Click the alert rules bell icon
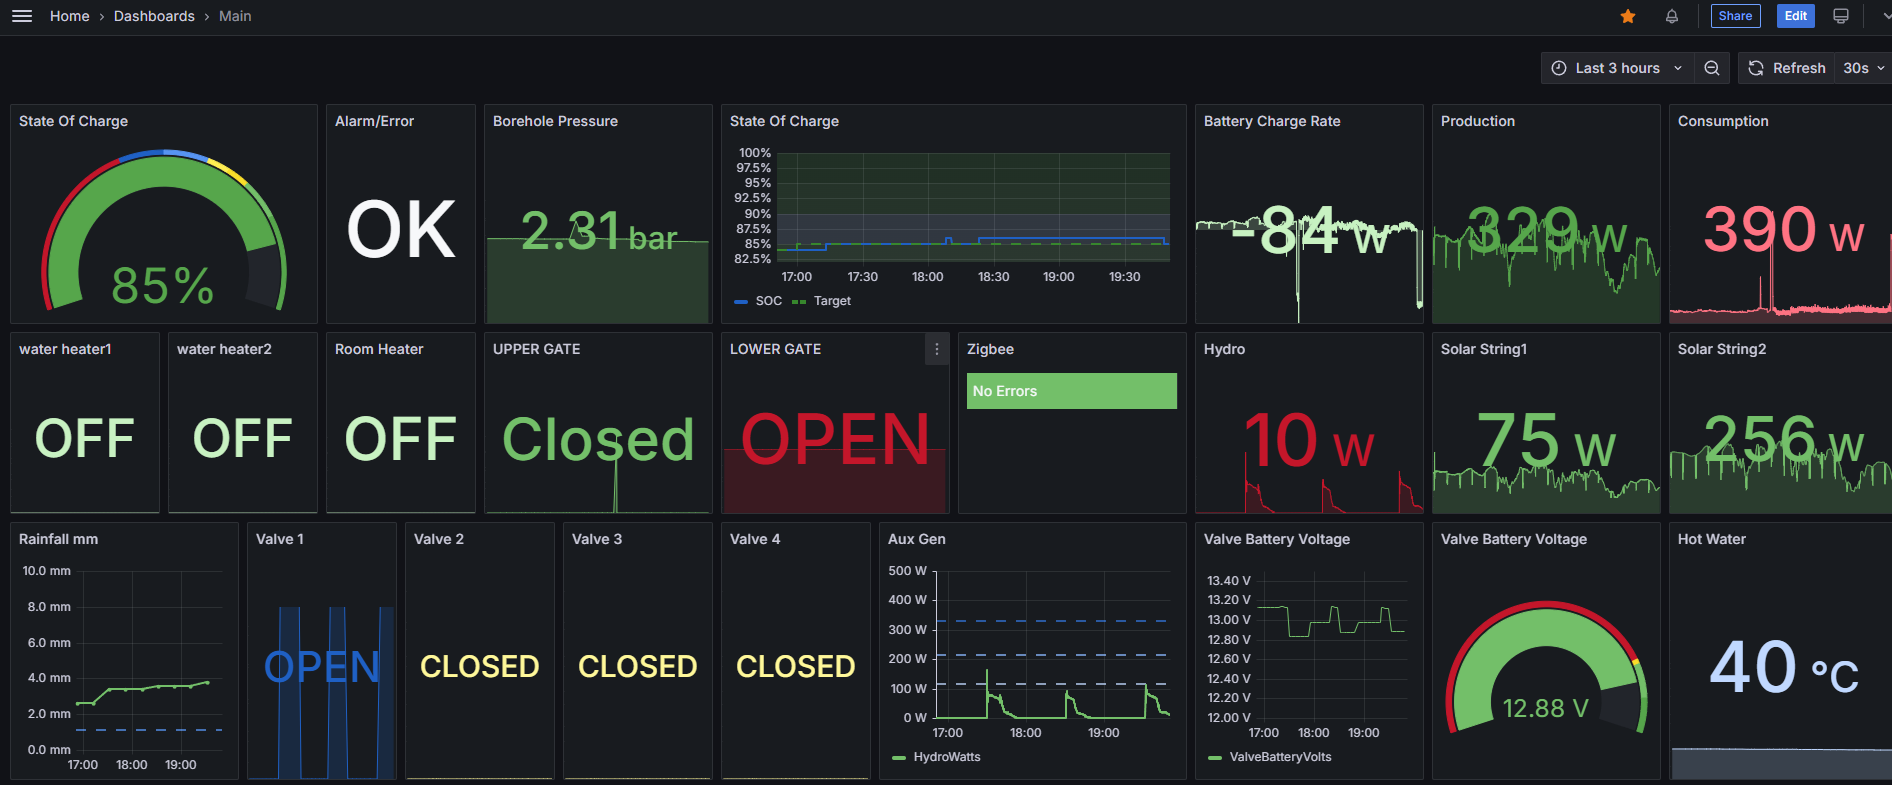1892x785 pixels. click(1672, 16)
